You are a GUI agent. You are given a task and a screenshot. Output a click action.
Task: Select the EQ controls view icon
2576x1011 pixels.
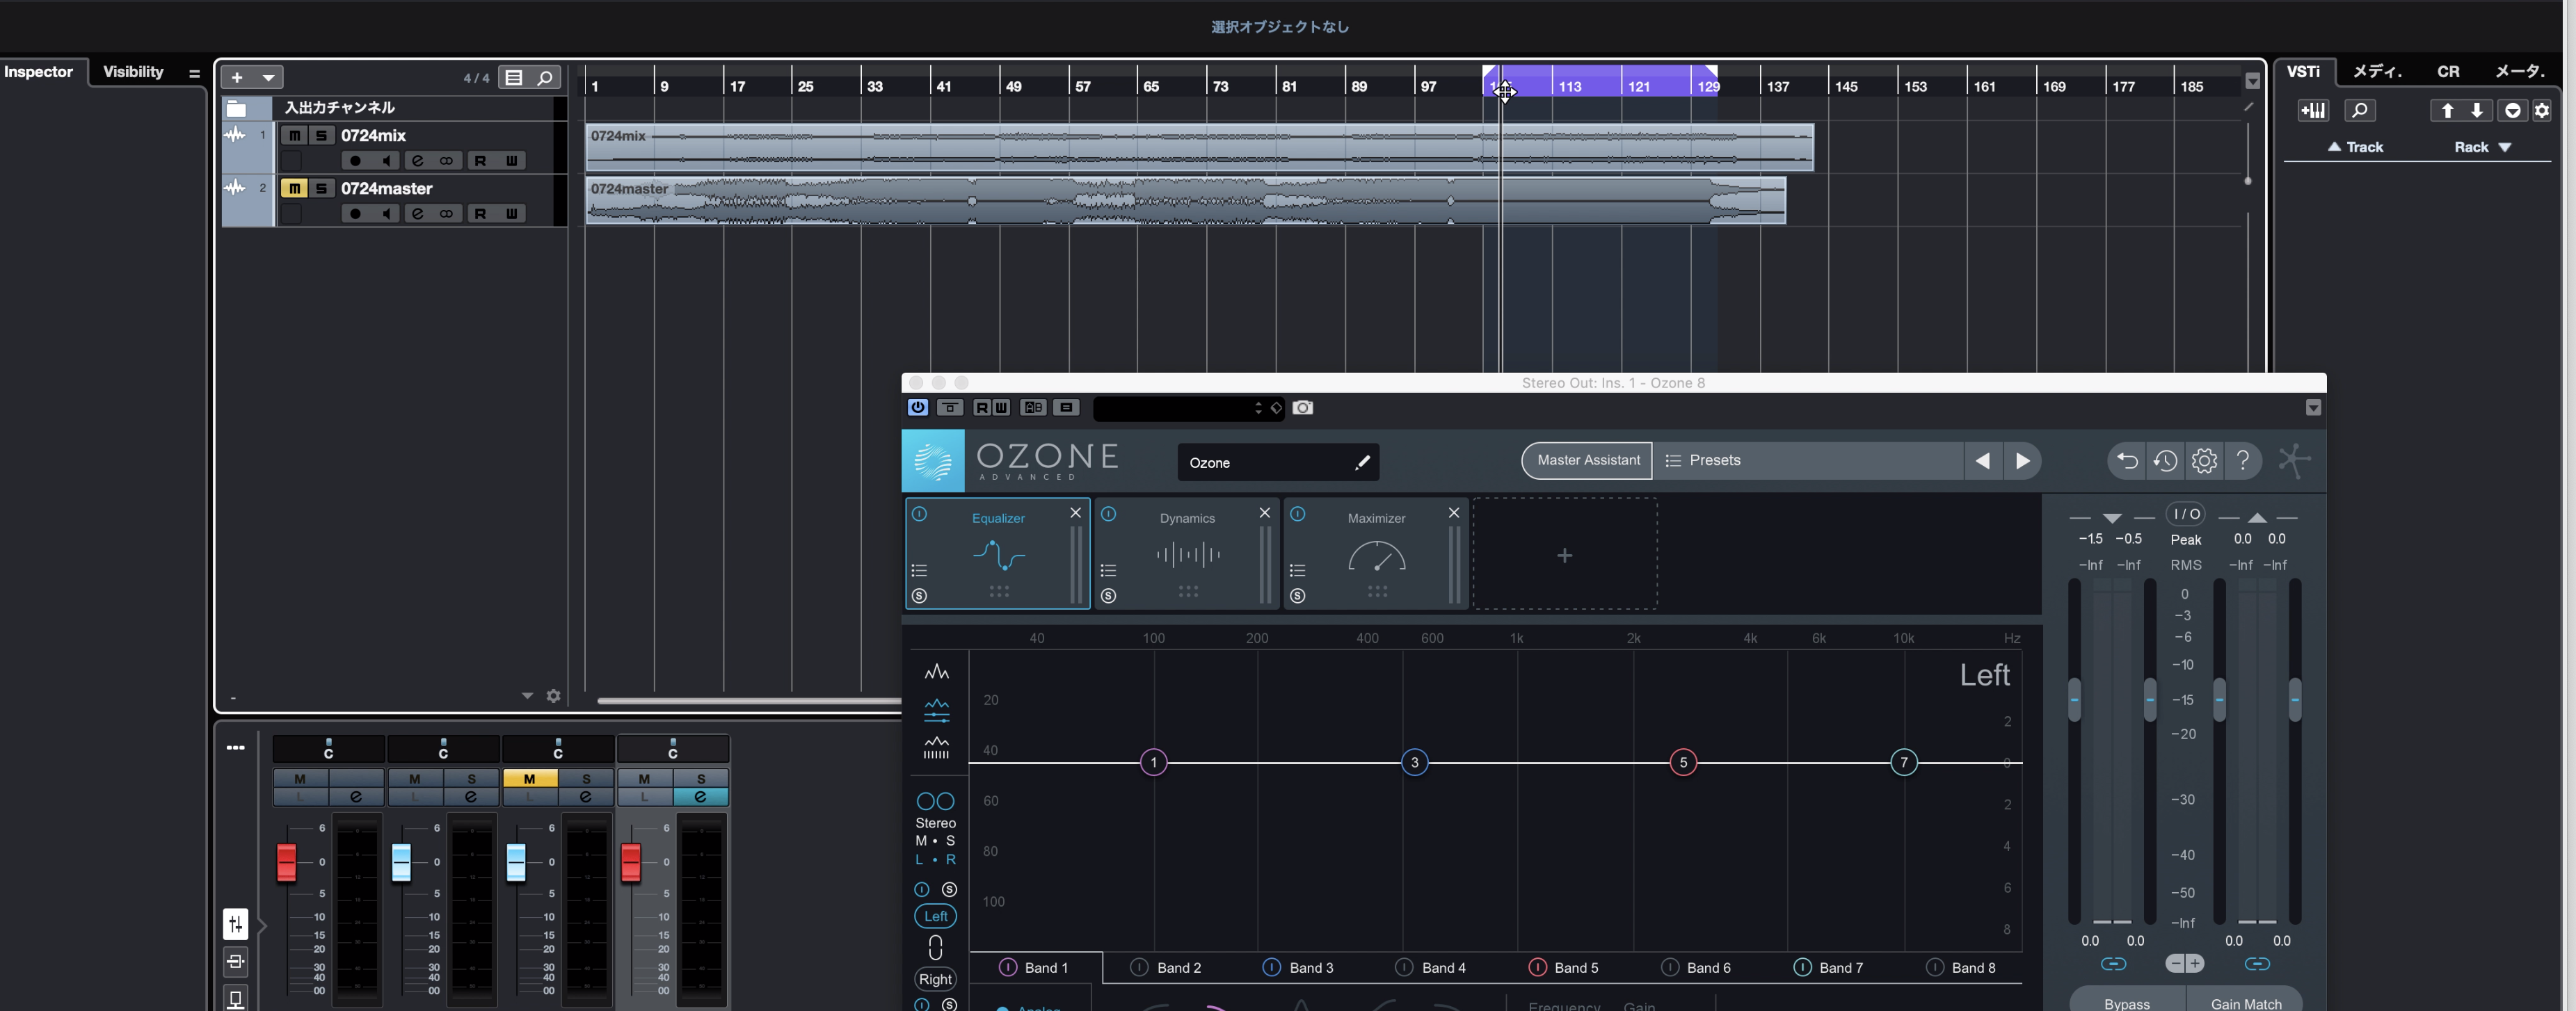click(x=936, y=710)
